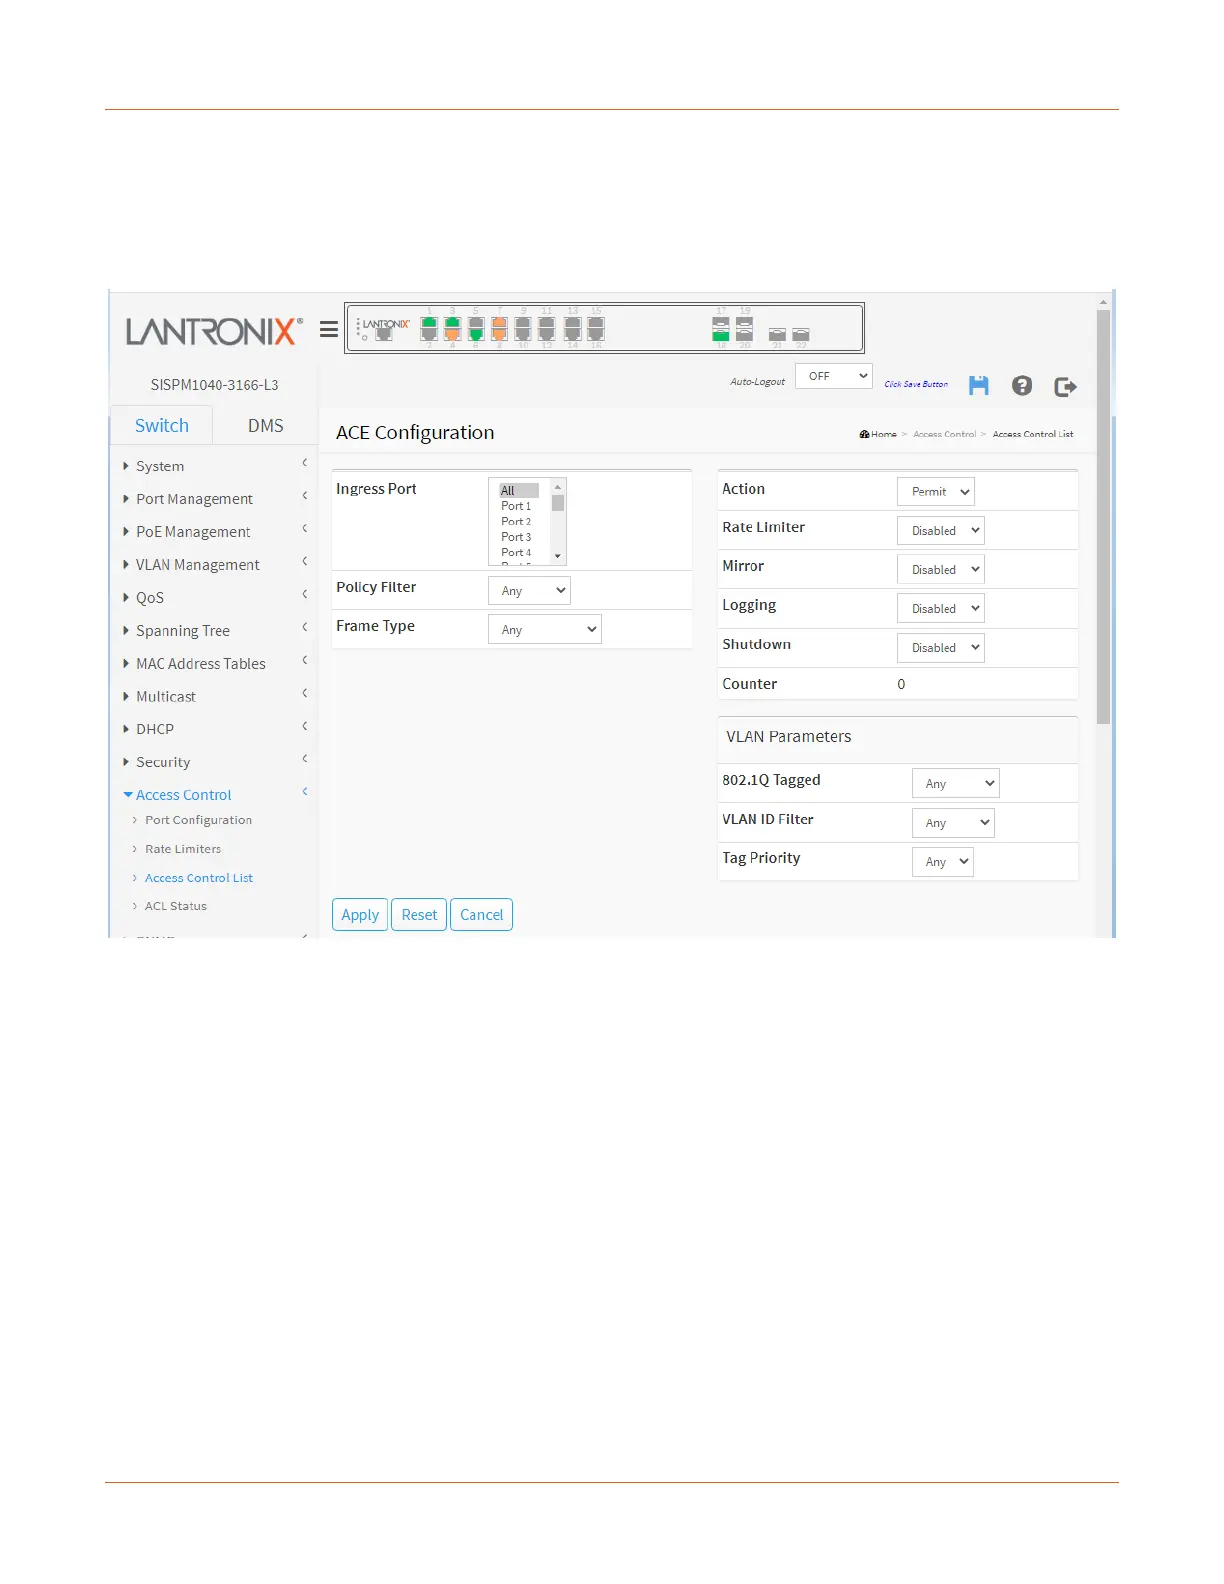Open Port Configuration submenu item
This screenshot has height=1584, width=1224.
click(198, 820)
